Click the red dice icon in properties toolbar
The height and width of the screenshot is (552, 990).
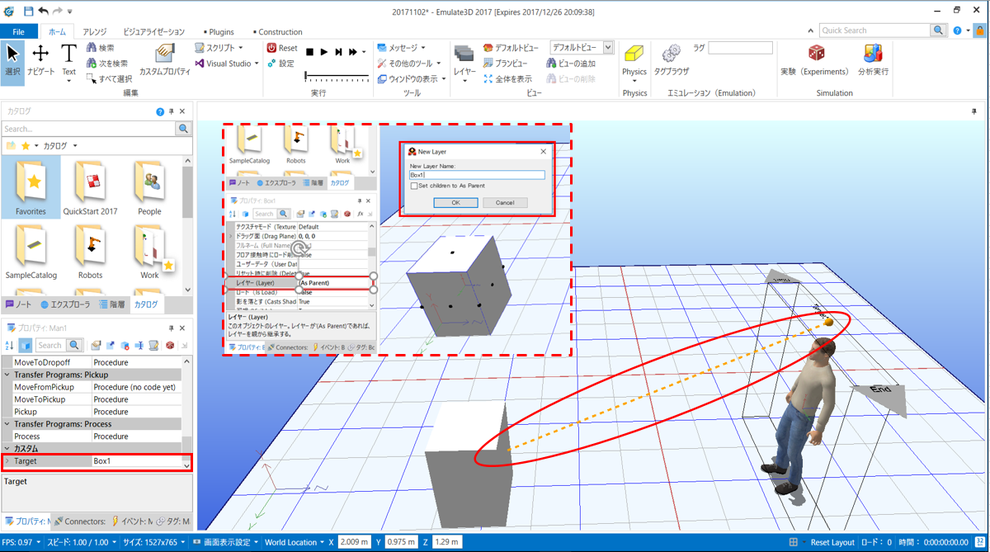tap(170, 345)
